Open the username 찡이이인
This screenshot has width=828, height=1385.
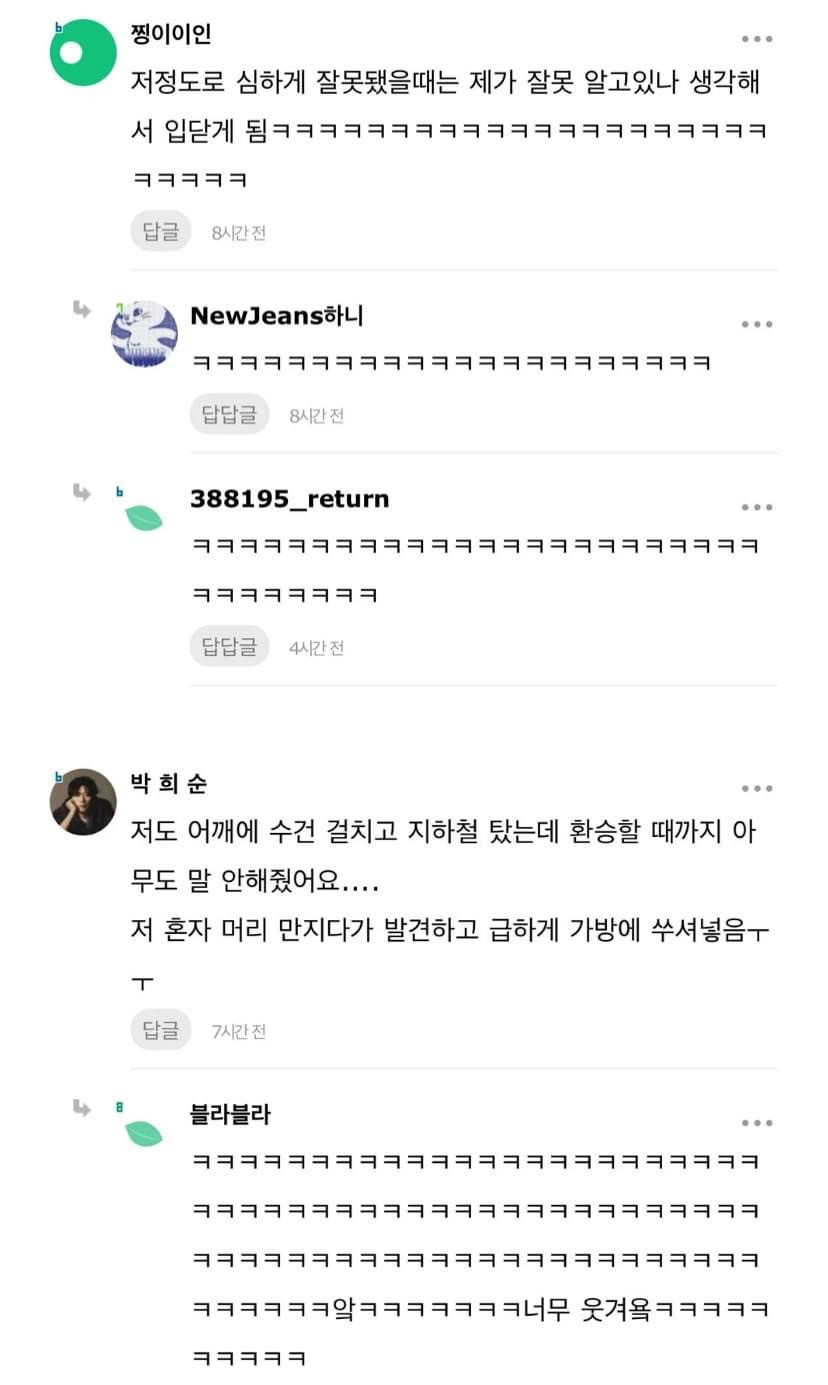[x=171, y=35]
